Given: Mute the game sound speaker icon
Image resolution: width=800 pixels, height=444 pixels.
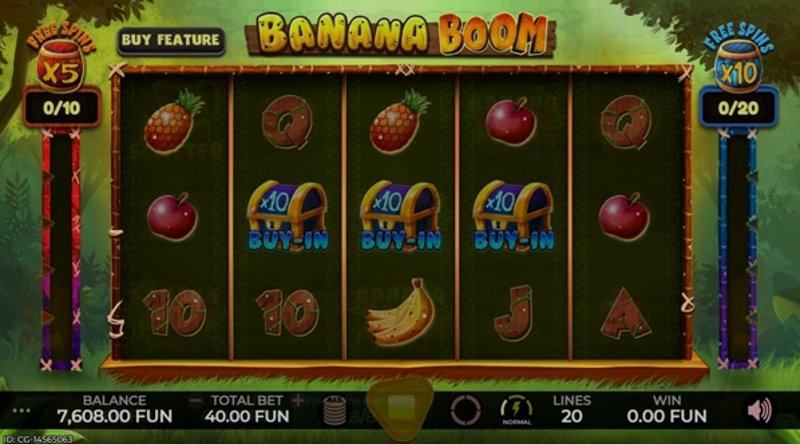Looking at the screenshot, I should point(759,411).
